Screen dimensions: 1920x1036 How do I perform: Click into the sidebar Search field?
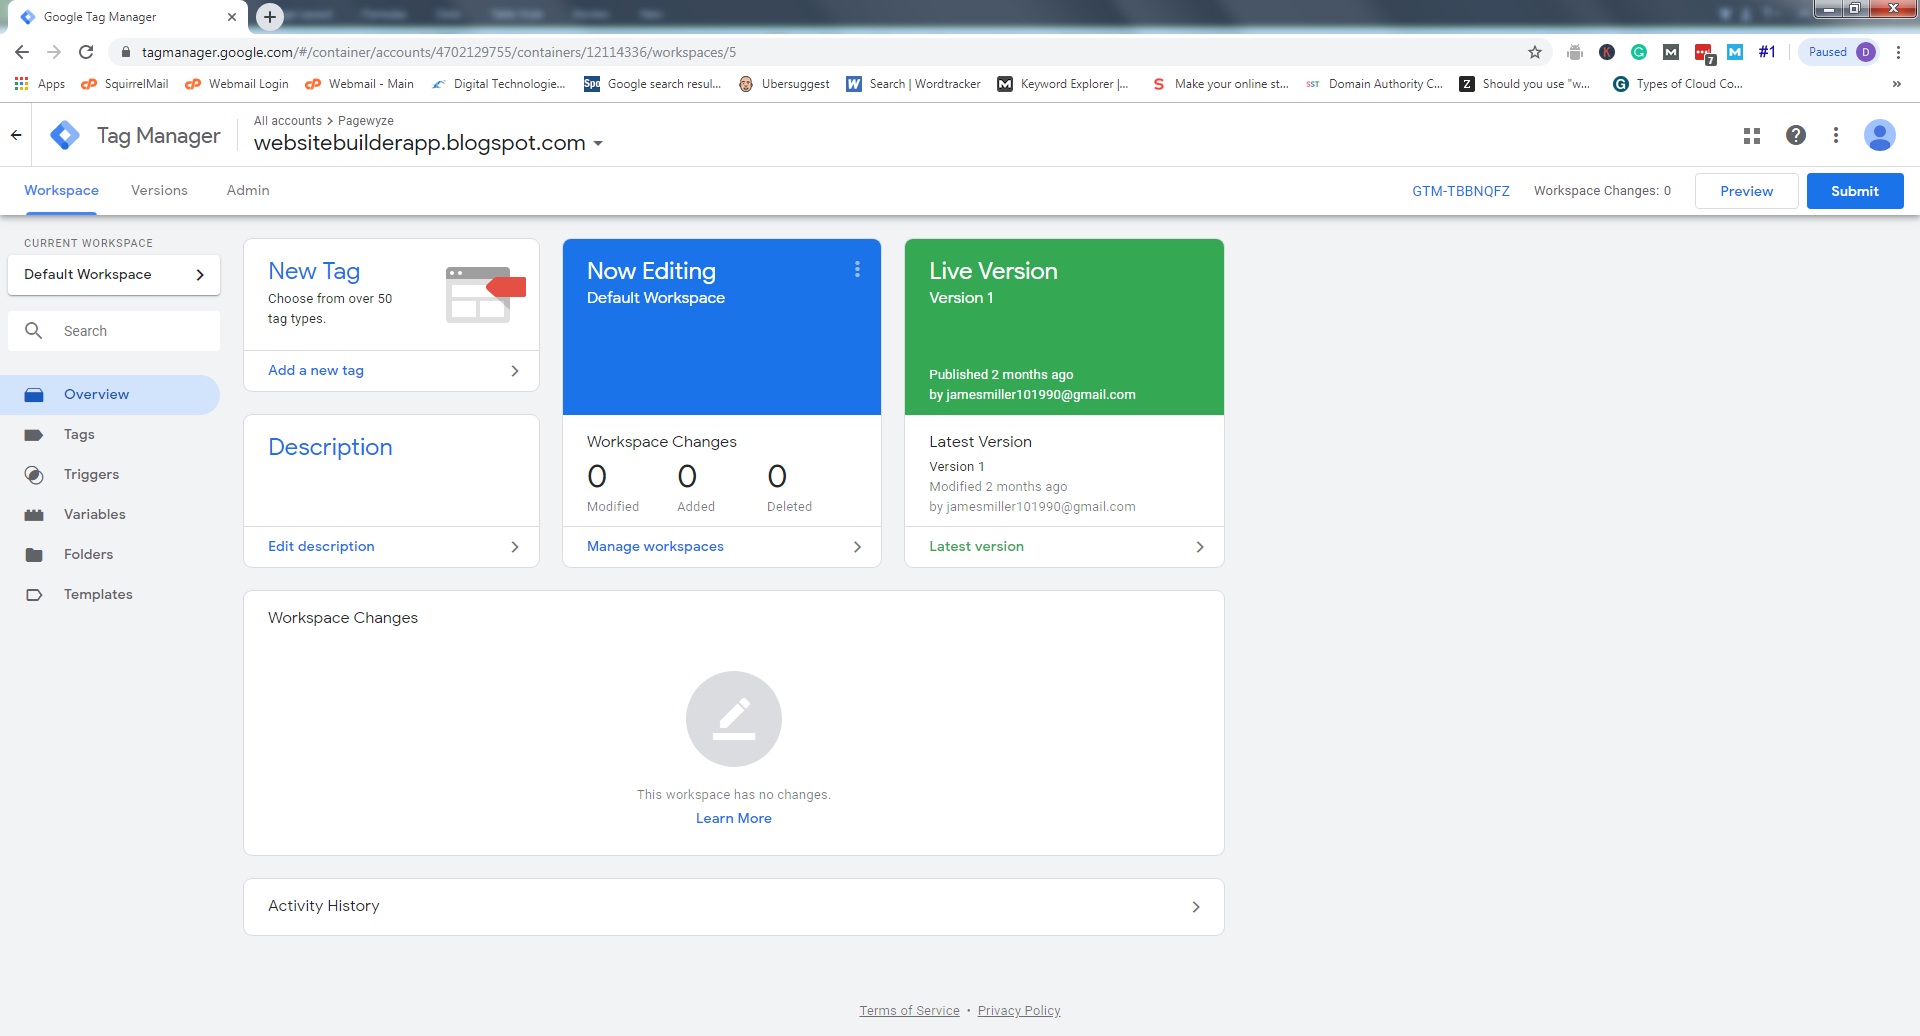coord(114,331)
